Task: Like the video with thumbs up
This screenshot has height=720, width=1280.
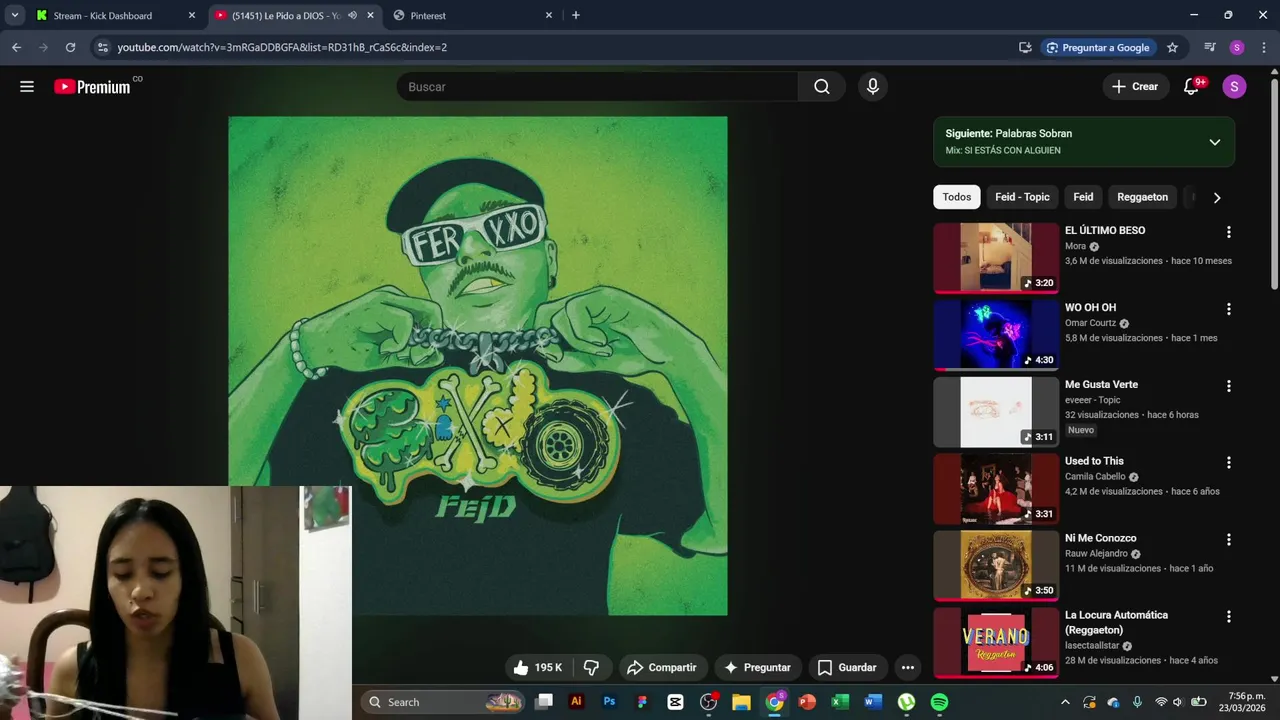Action: [538, 667]
